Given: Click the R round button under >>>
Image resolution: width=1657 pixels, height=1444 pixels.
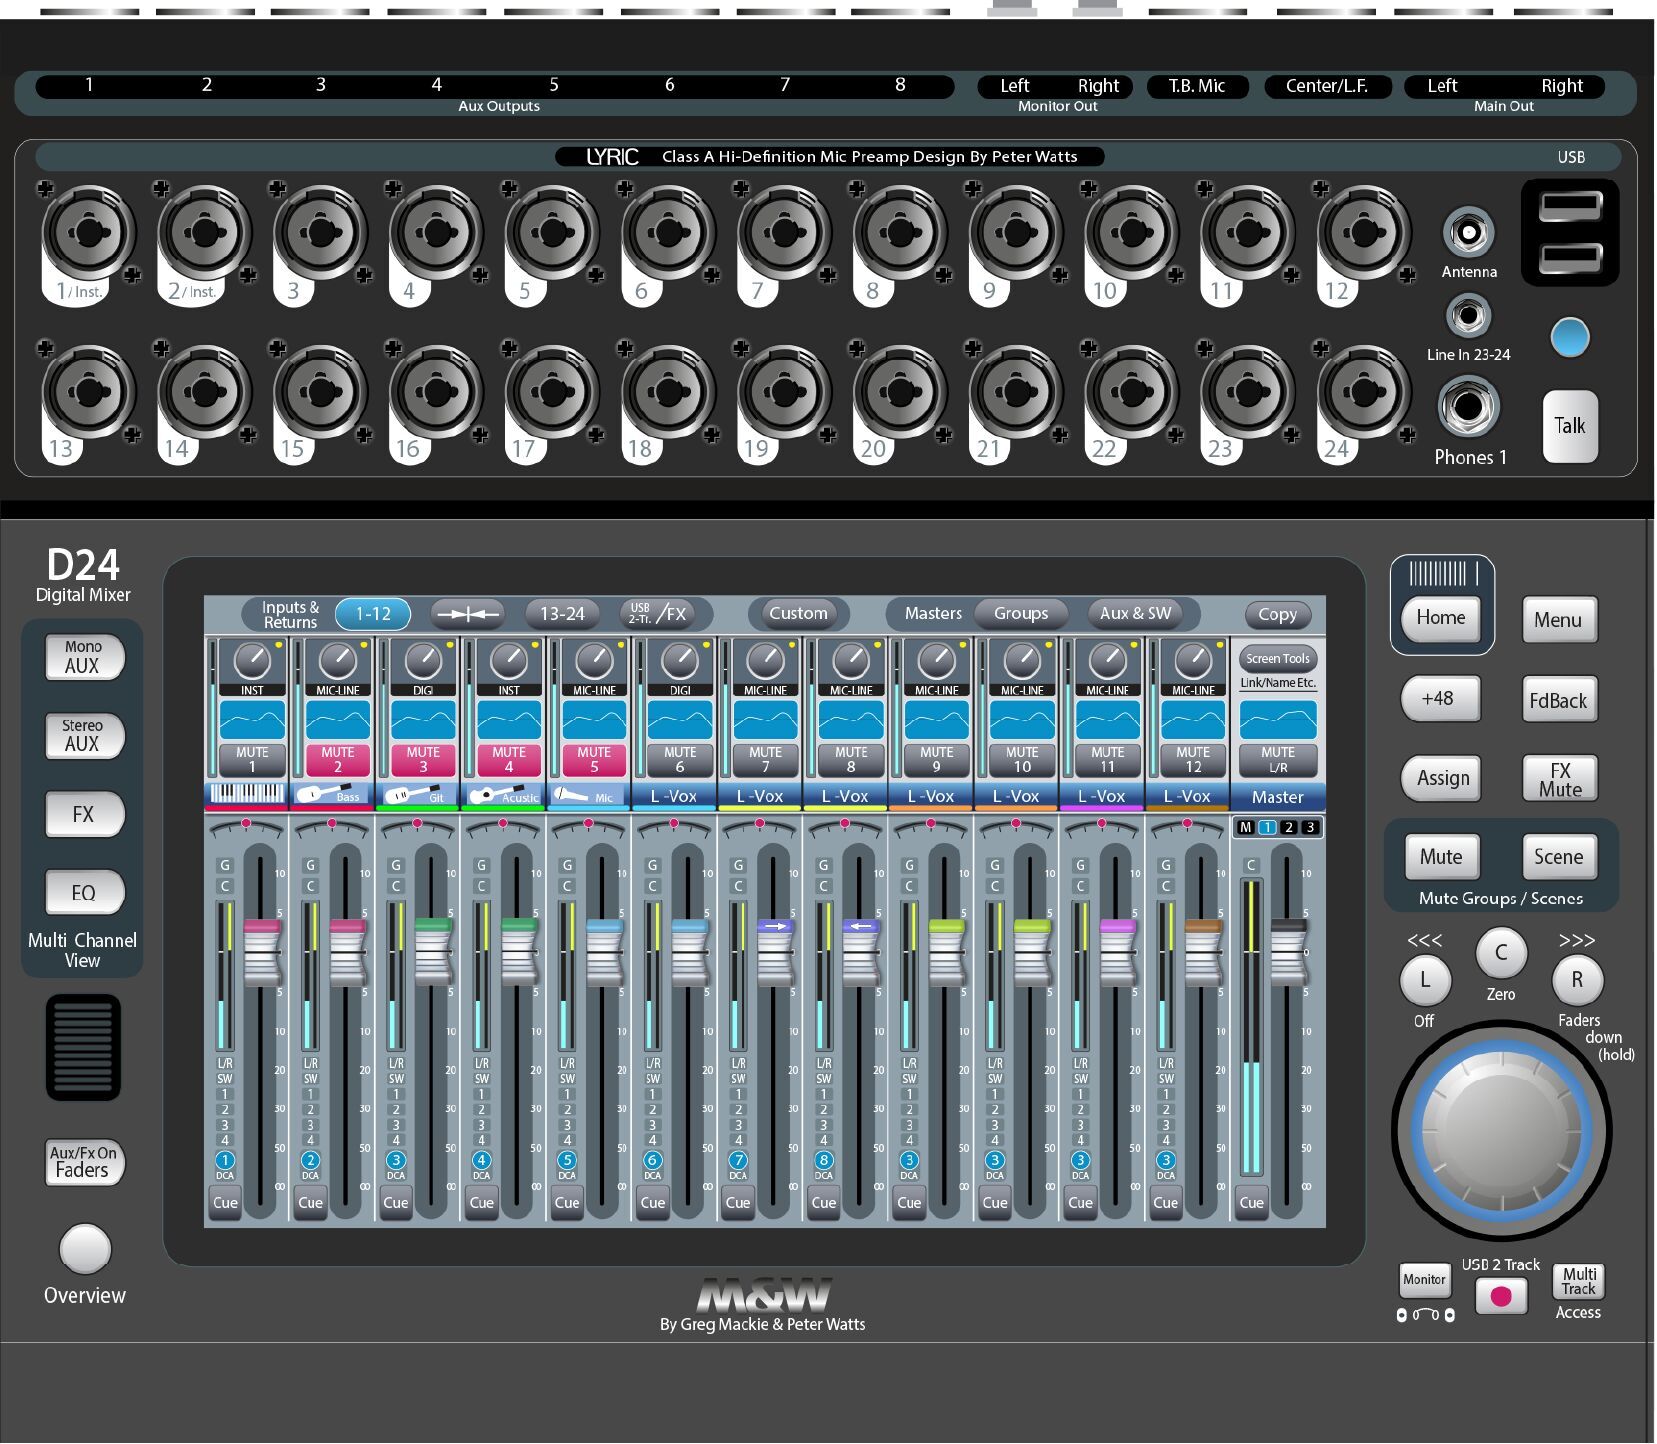Looking at the screenshot, I should (x=1577, y=980).
